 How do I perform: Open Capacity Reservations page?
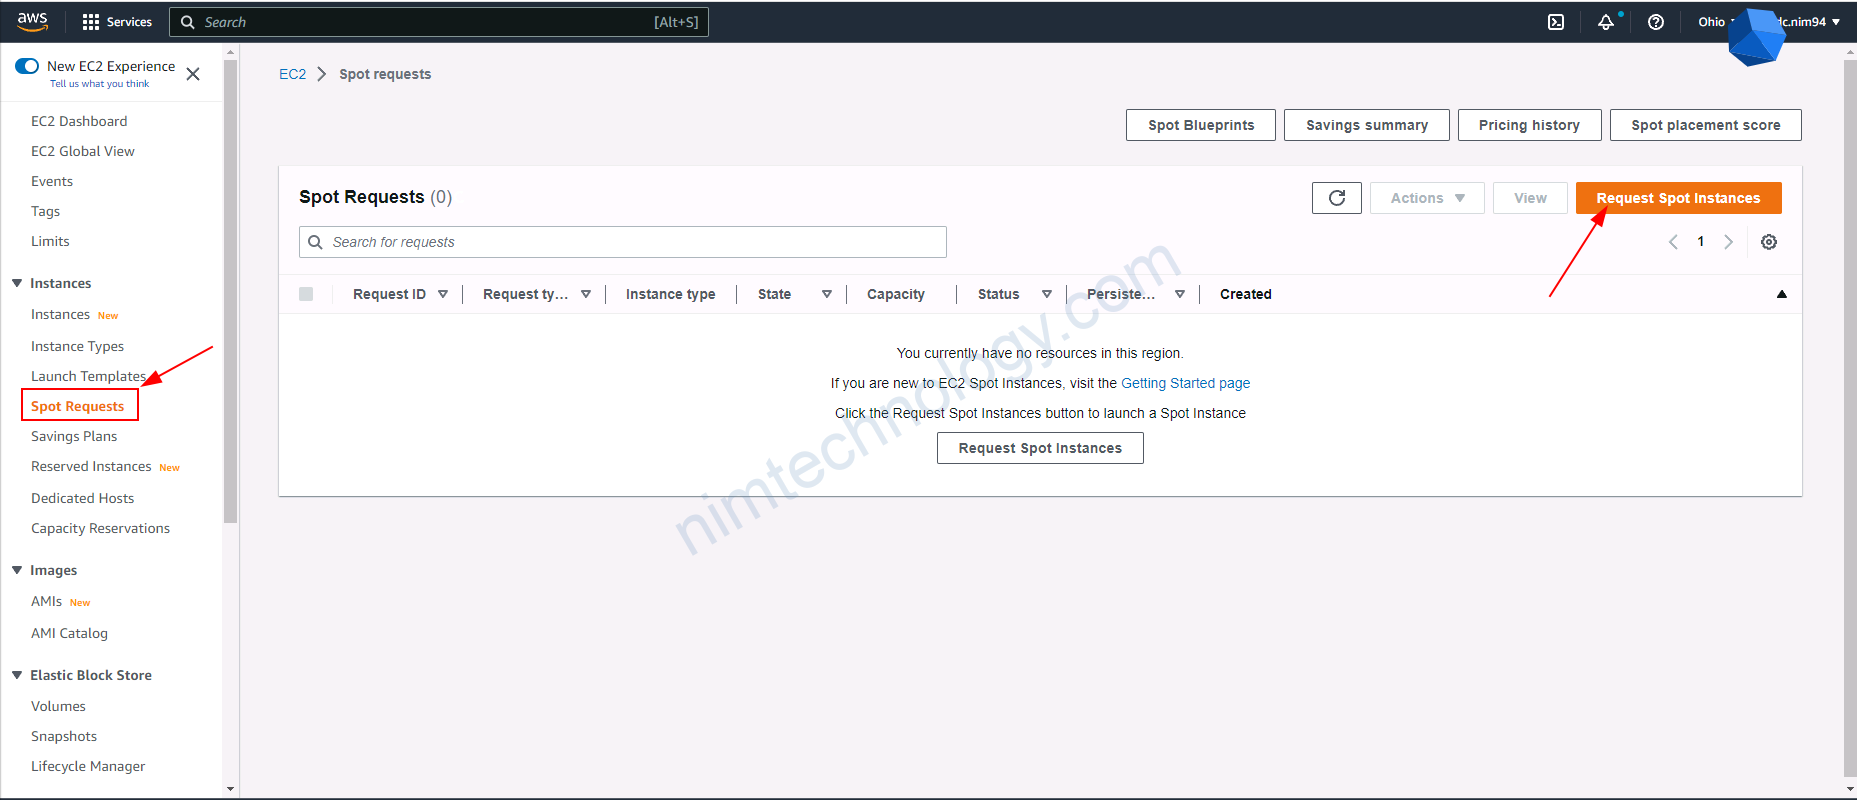pos(100,528)
